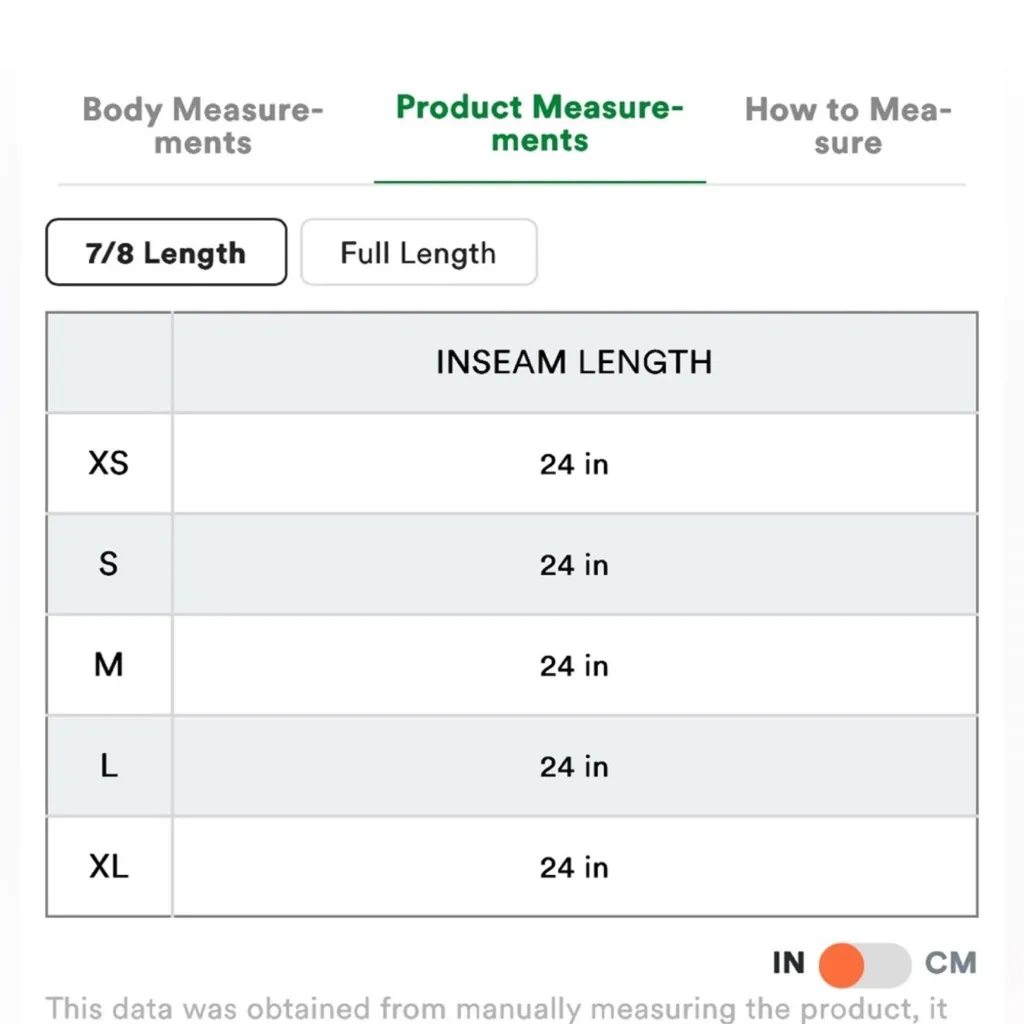
Task: Click the M size row label
Action: [x=109, y=665]
